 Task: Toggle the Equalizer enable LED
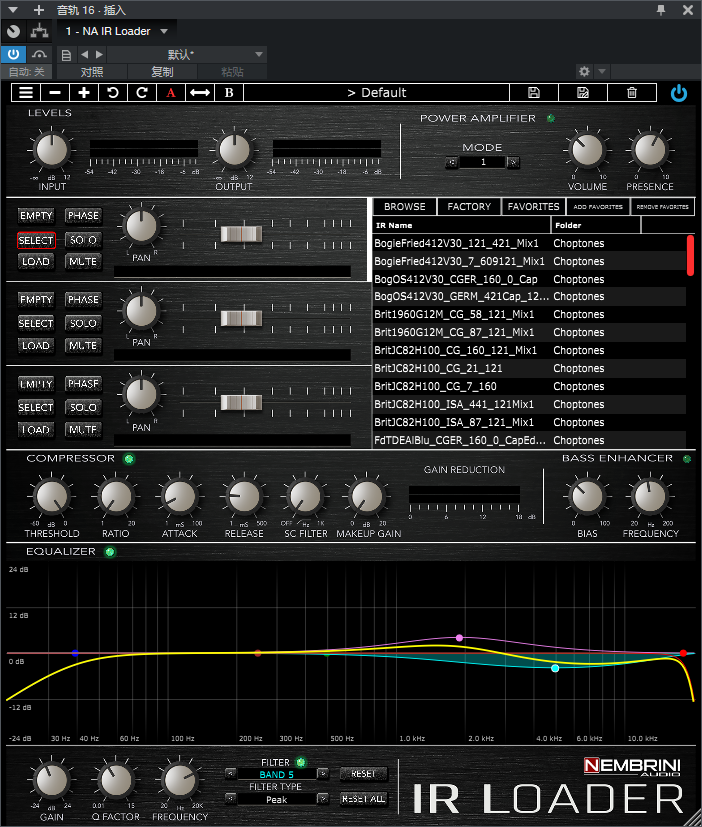tap(110, 552)
